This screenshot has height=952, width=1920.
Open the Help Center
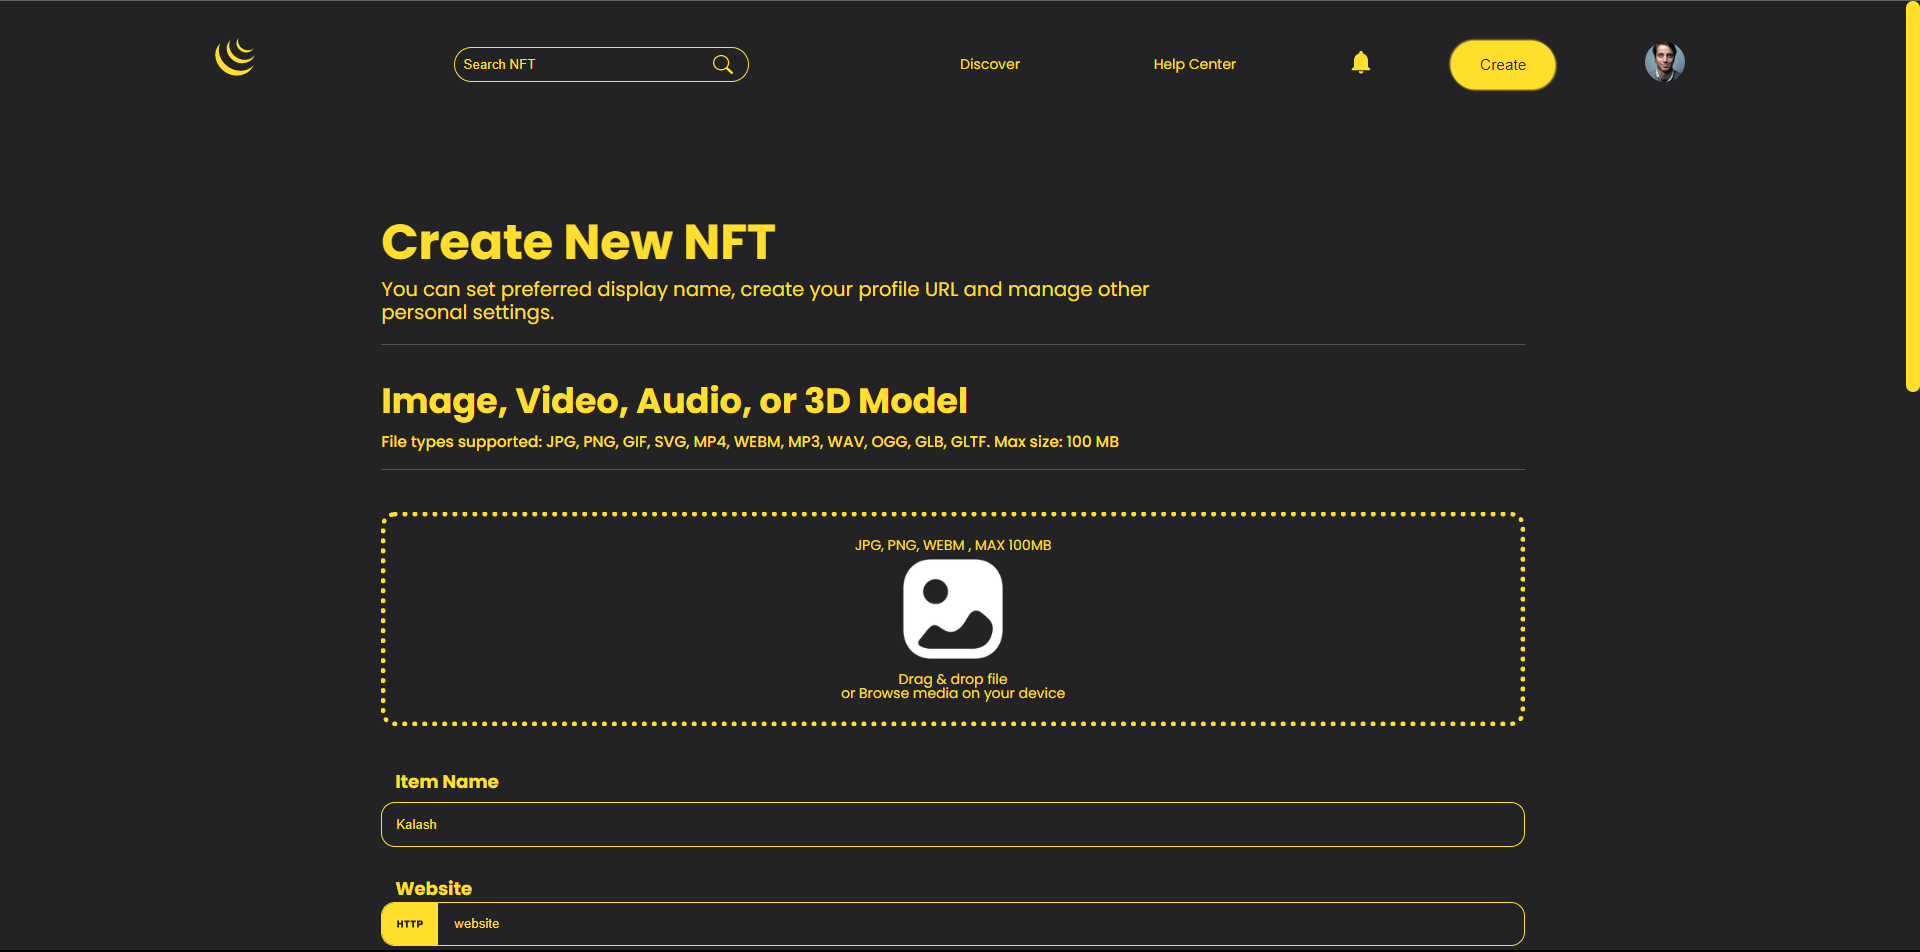(x=1194, y=64)
